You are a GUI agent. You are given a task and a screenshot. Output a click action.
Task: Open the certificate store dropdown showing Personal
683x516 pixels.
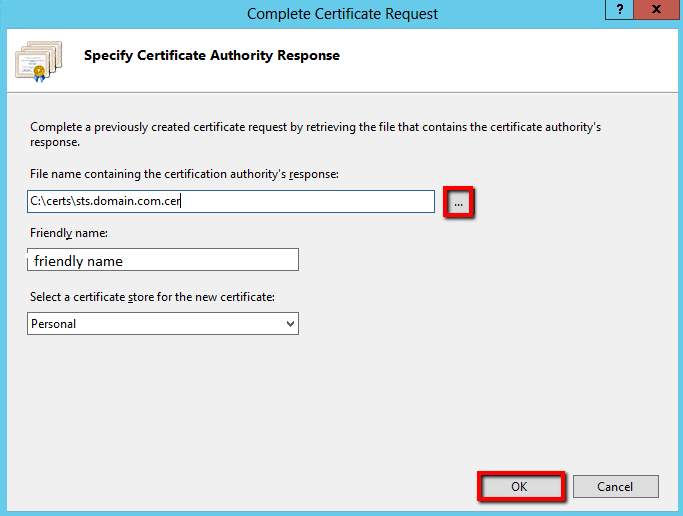click(x=163, y=324)
